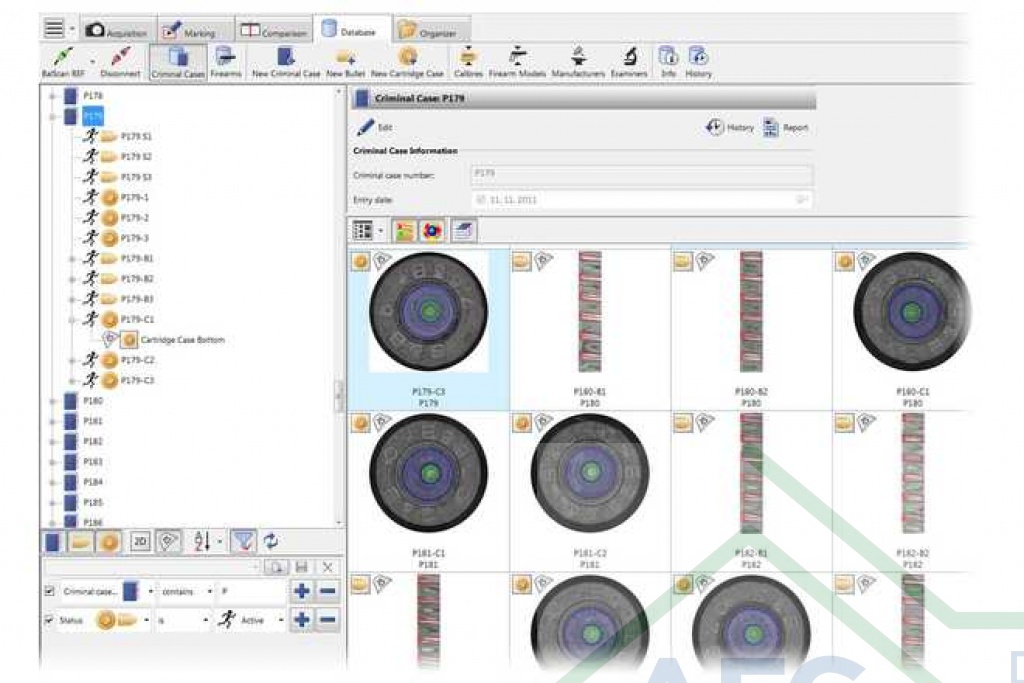The width and height of the screenshot is (1024, 683).
Task: Open the Active status value dropdown
Action: tap(278, 620)
